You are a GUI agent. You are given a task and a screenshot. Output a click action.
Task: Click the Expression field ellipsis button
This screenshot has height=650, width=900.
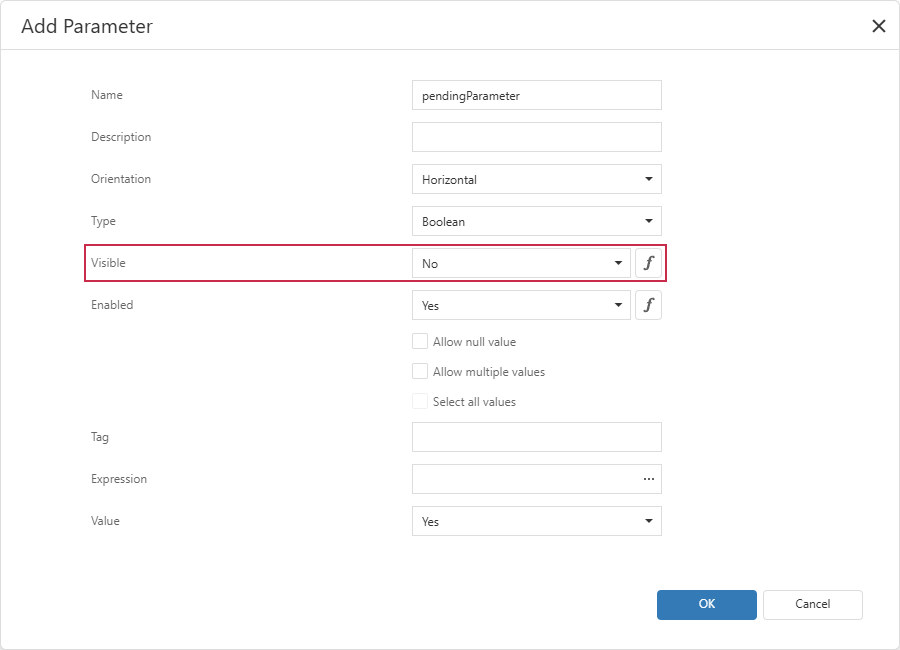649,479
